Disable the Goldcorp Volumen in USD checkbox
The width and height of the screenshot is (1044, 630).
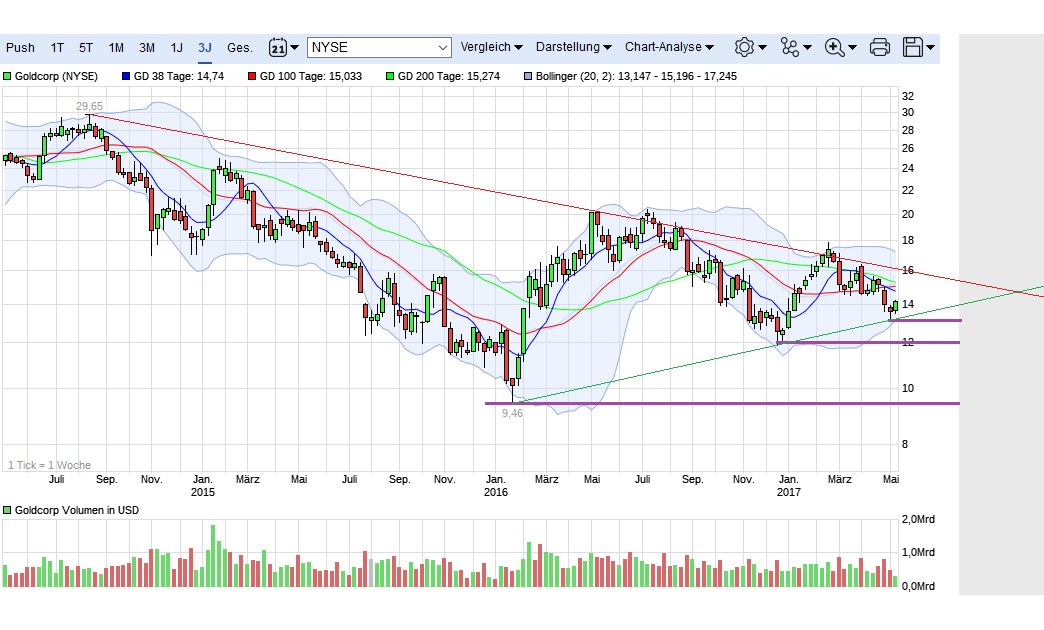tap(8, 510)
